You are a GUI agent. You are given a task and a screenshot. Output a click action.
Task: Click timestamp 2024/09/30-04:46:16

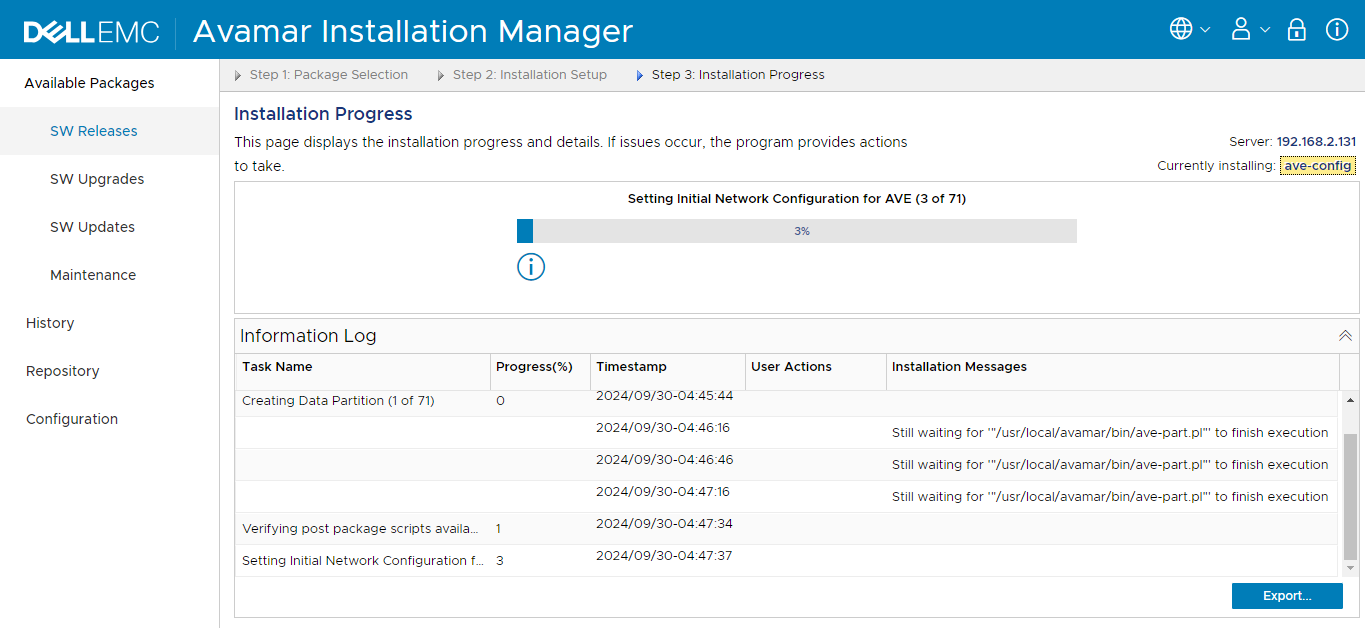pos(665,428)
